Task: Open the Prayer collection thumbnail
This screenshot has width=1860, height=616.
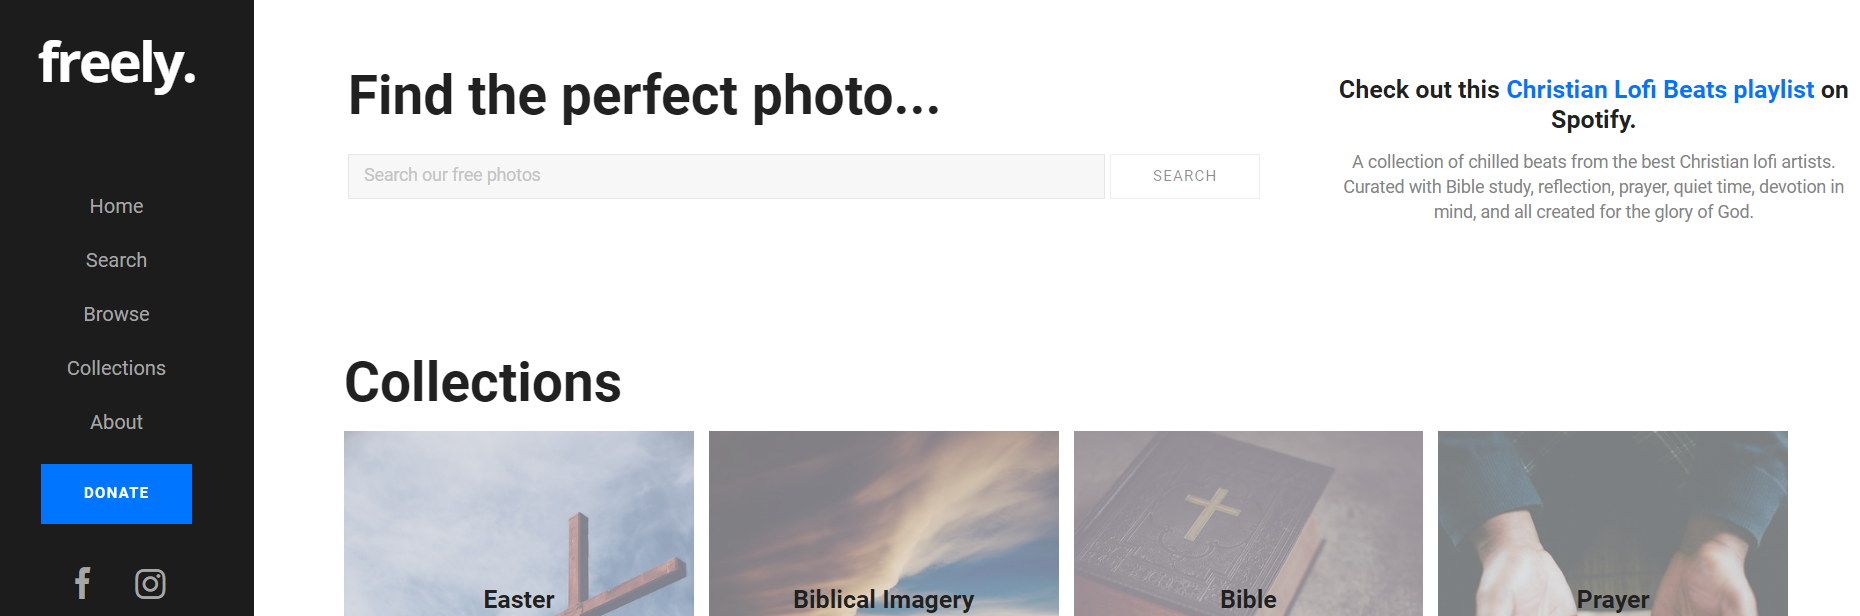Action: point(1613,524)
